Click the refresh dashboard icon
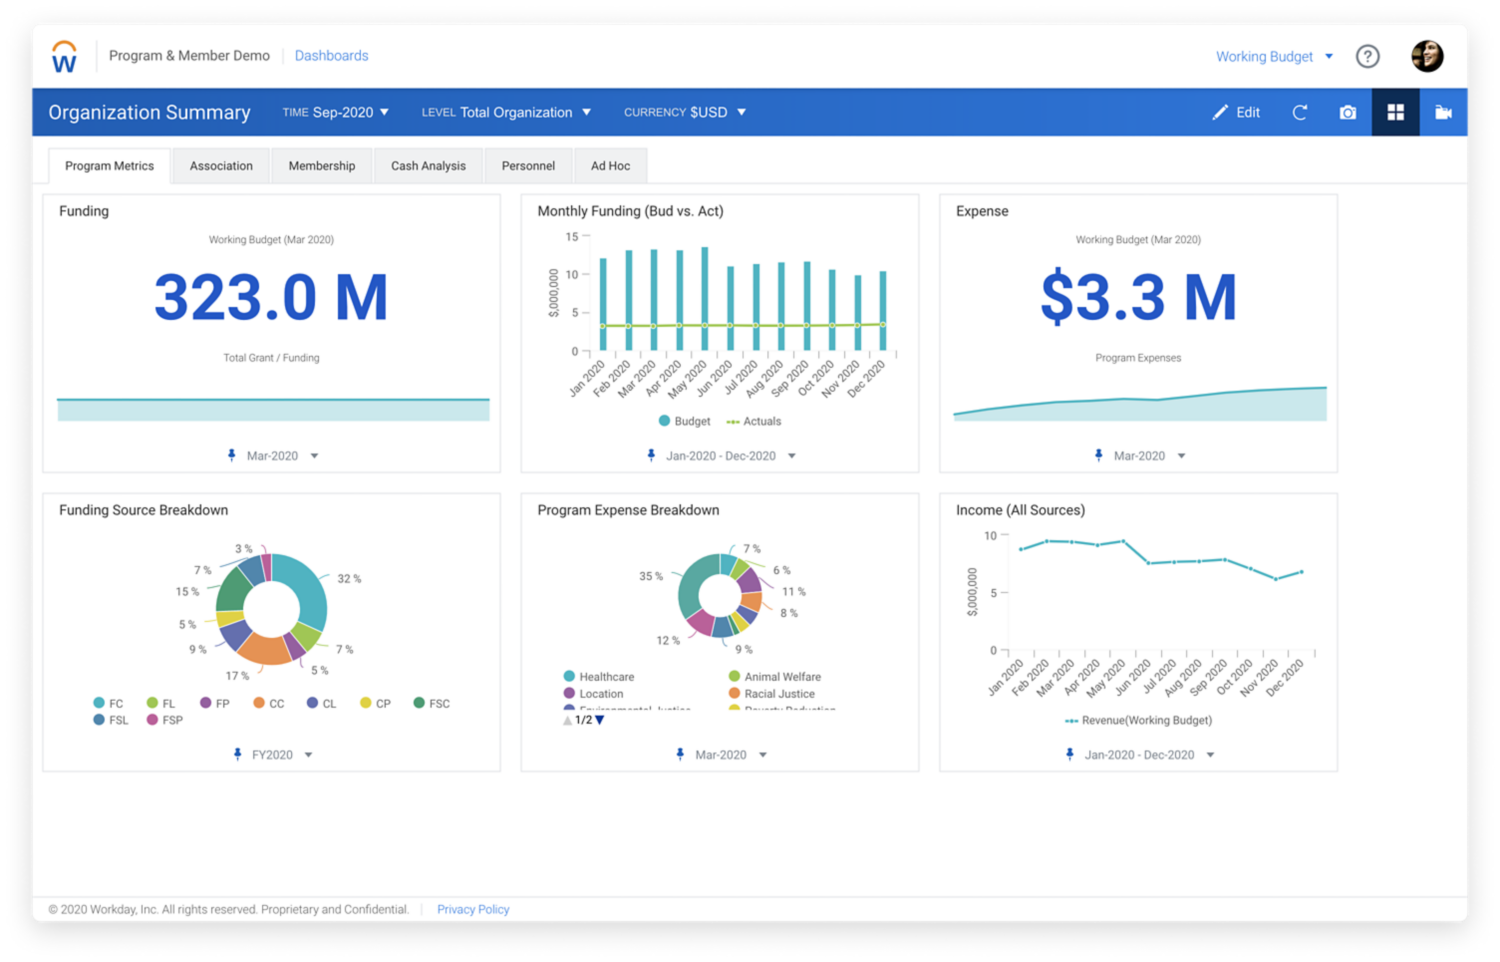The height and width of the screenshot is (962, 1500). click(x=1299, y=113)
